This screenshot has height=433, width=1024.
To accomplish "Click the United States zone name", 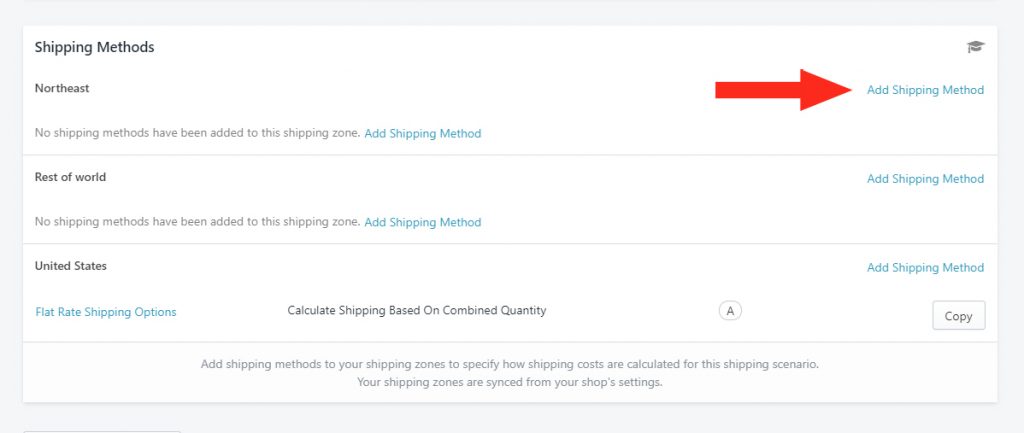I will 71,266.
